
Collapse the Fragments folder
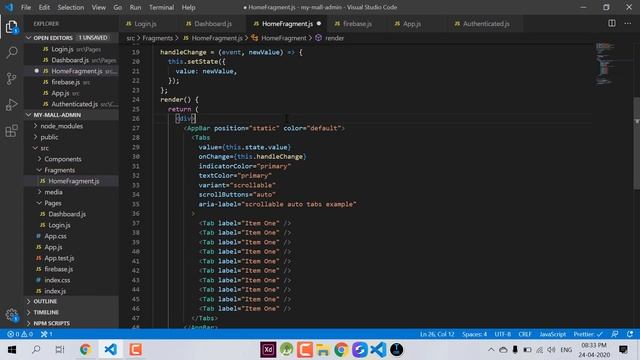[40, 170]
